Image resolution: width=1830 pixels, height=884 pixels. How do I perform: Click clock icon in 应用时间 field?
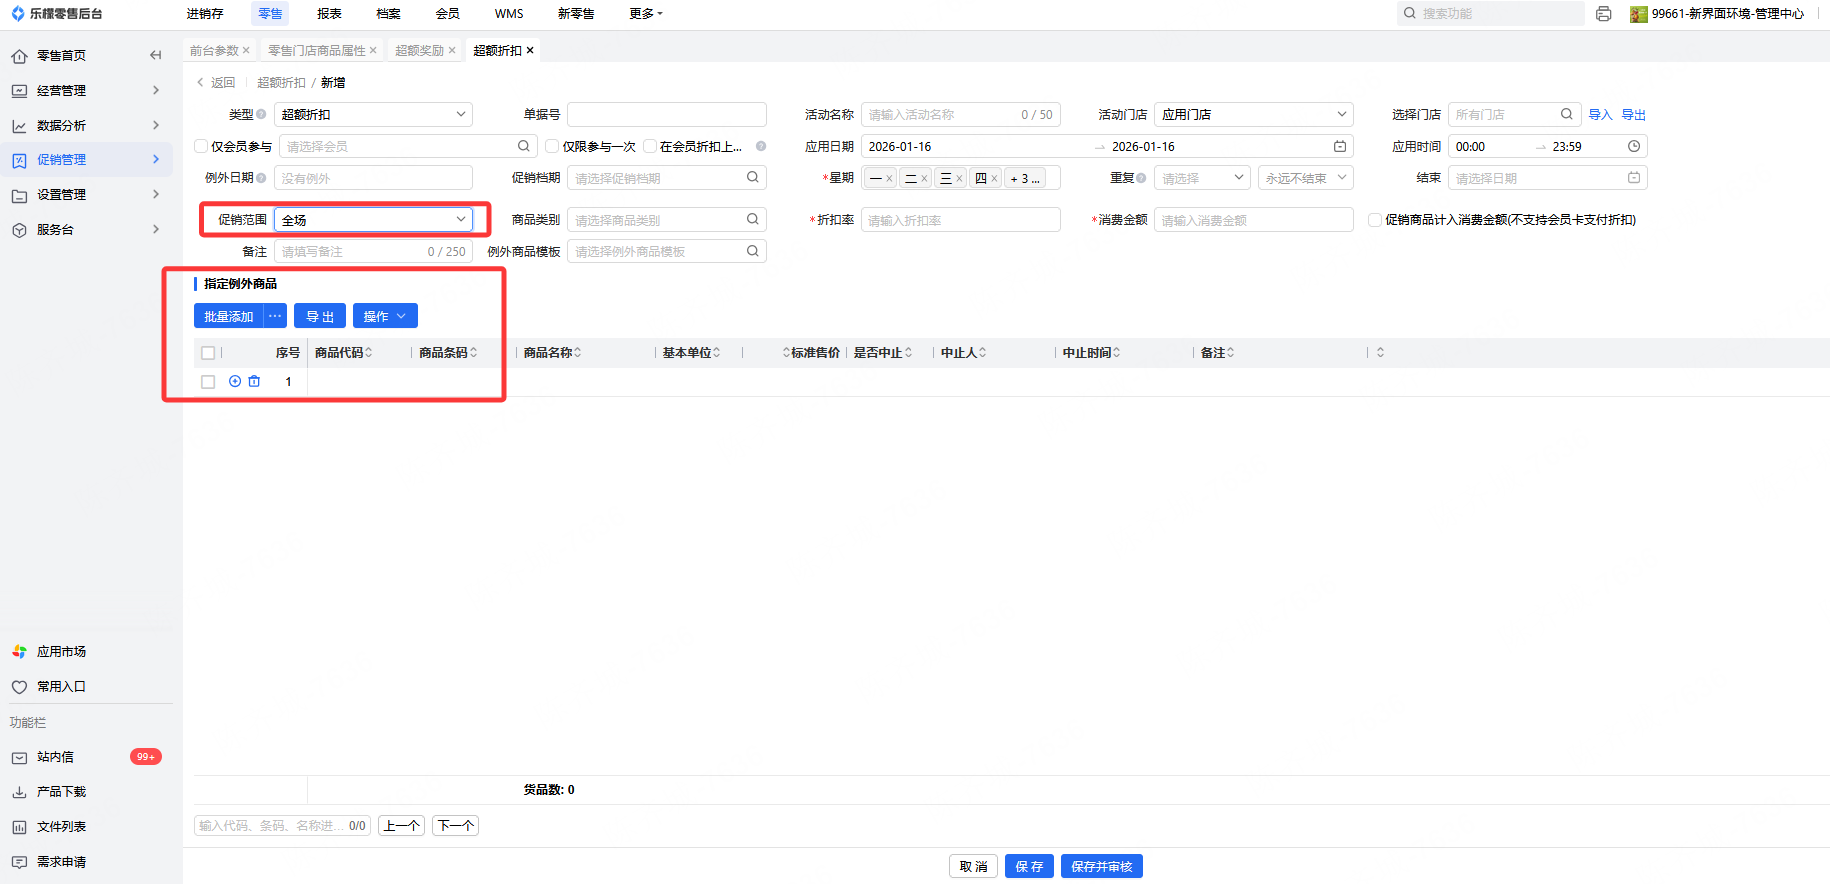[x=1634, y=146]
